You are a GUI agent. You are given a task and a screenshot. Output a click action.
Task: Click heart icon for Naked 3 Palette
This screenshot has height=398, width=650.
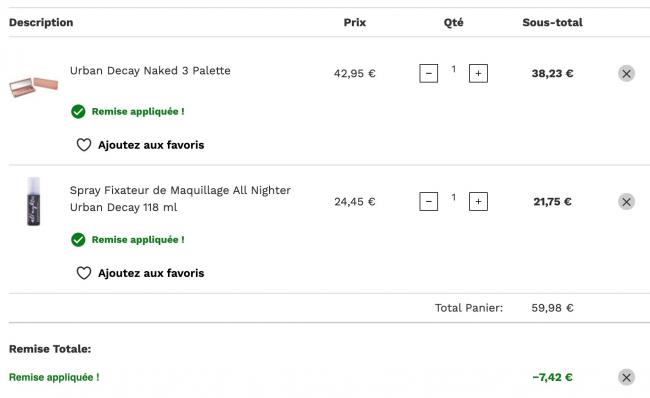(84, 145)
